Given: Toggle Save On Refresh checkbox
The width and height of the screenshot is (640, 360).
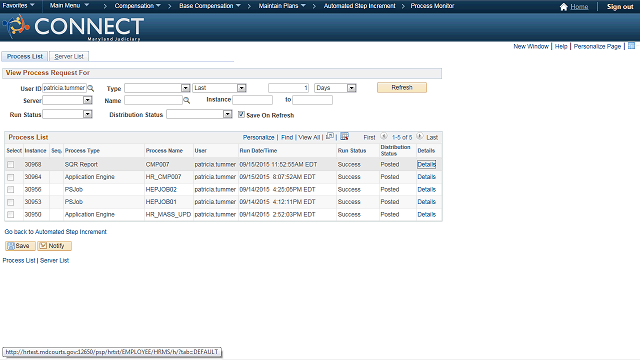Looking at the screenshot, I should click(241, 115).
